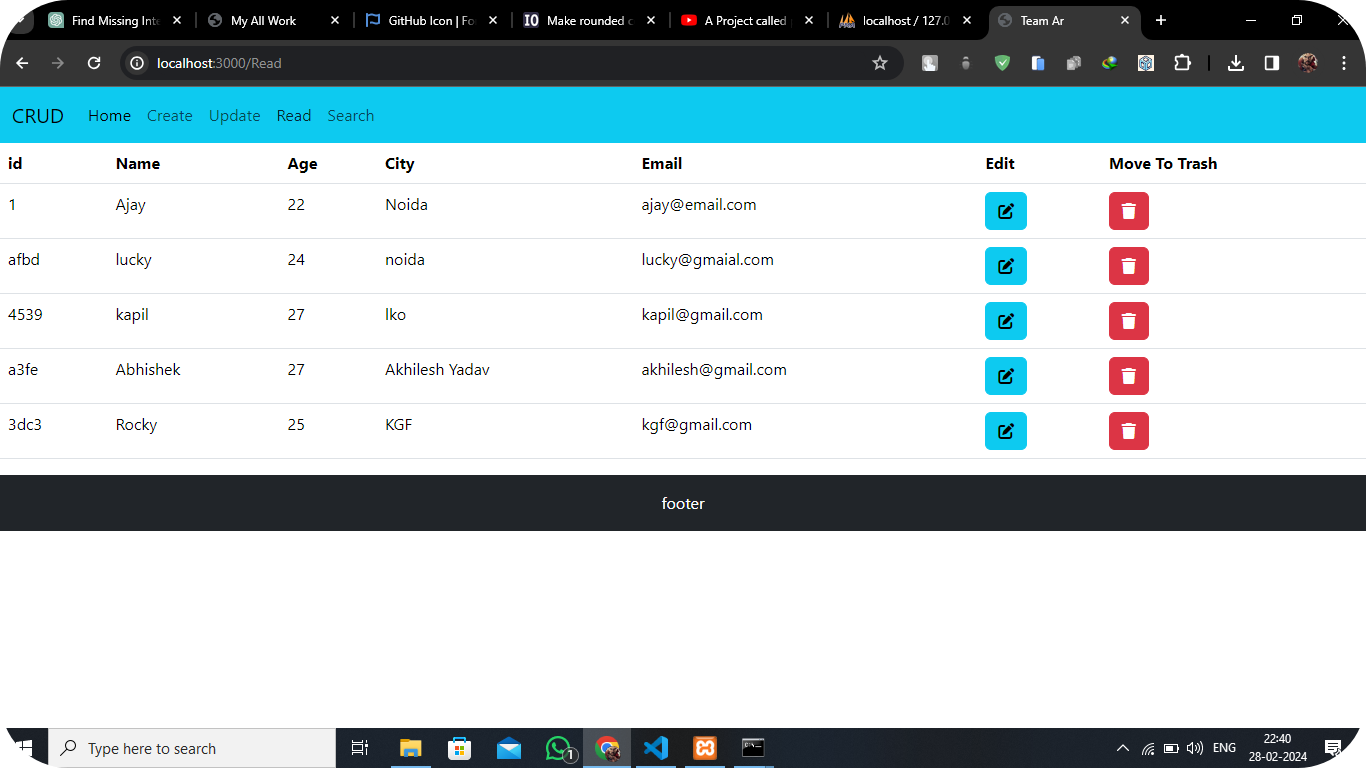Open the browser Extensions puzzle icon
1366x768 pixels.
[1182, 63]
